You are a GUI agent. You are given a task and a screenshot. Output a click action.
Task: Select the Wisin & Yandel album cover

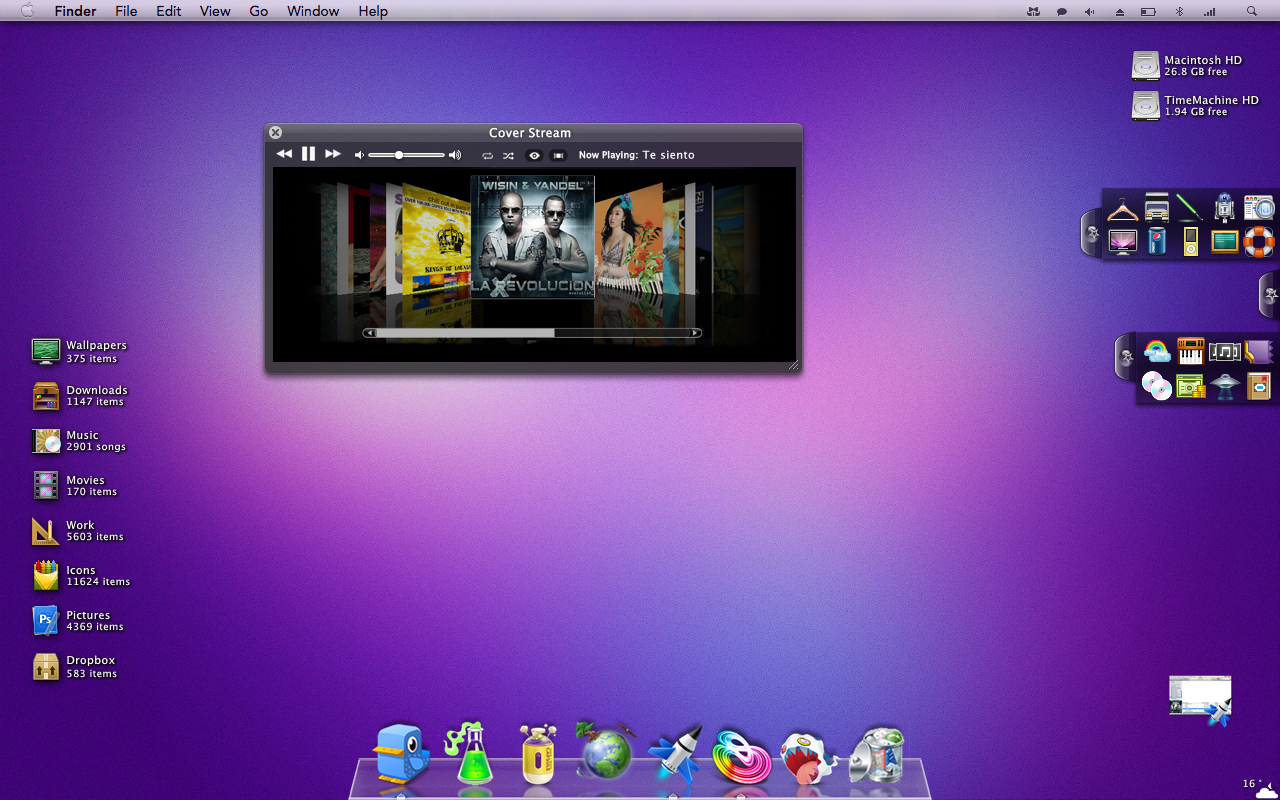click(533, 237)
